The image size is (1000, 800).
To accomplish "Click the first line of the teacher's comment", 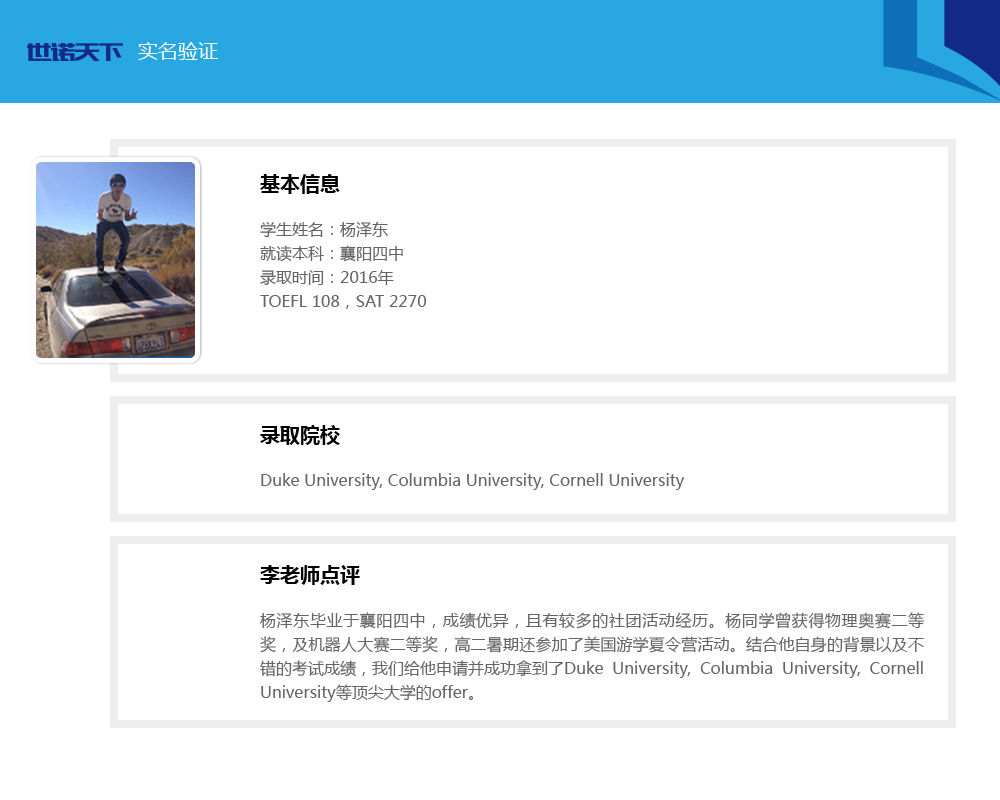I will [x=591, y=620].
